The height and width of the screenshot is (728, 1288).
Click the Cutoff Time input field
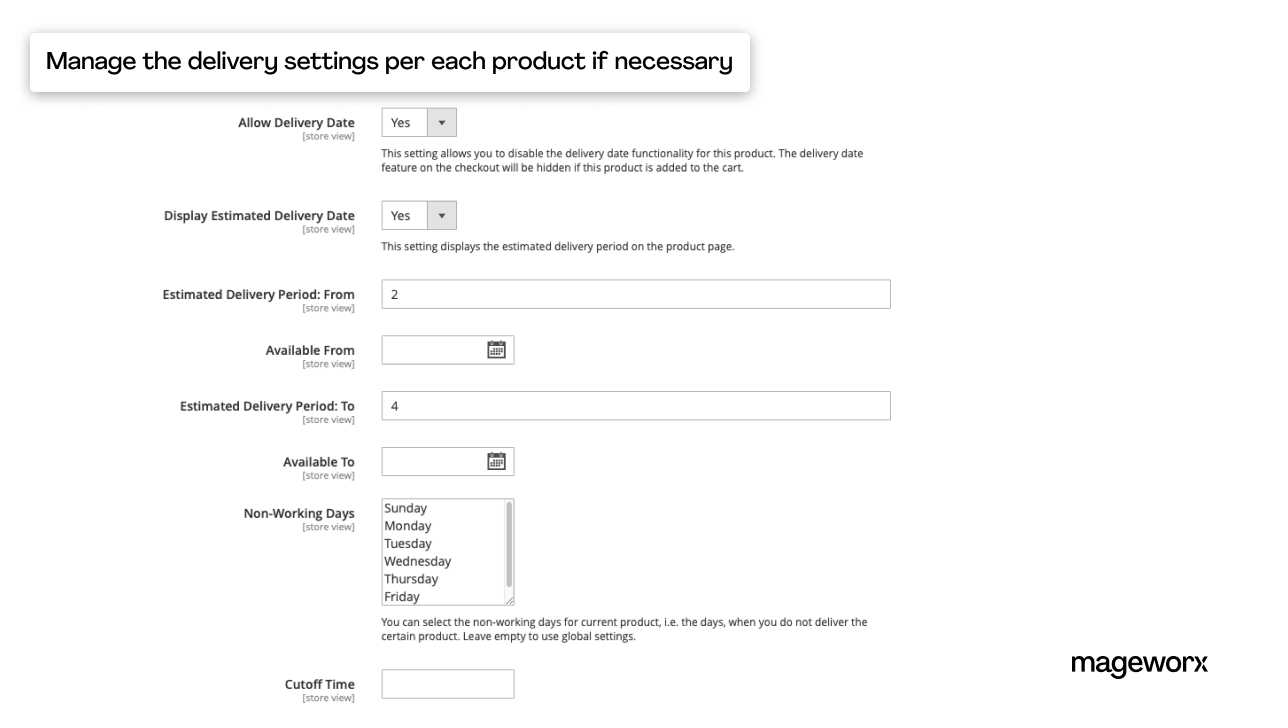(x=447, y=684)
